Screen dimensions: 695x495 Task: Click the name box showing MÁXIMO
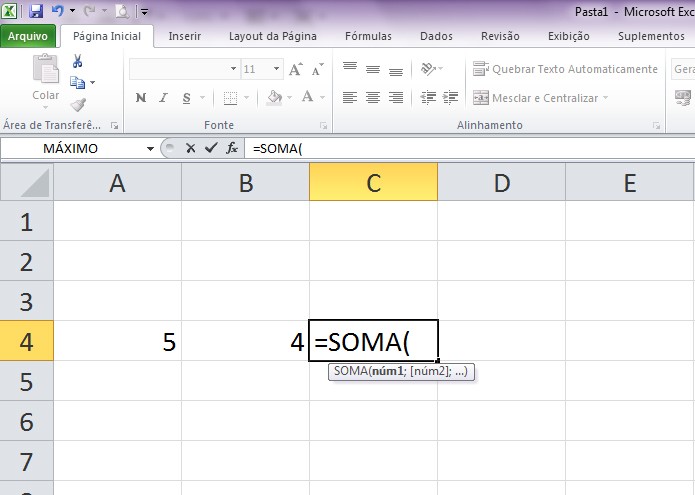point(71,148)
